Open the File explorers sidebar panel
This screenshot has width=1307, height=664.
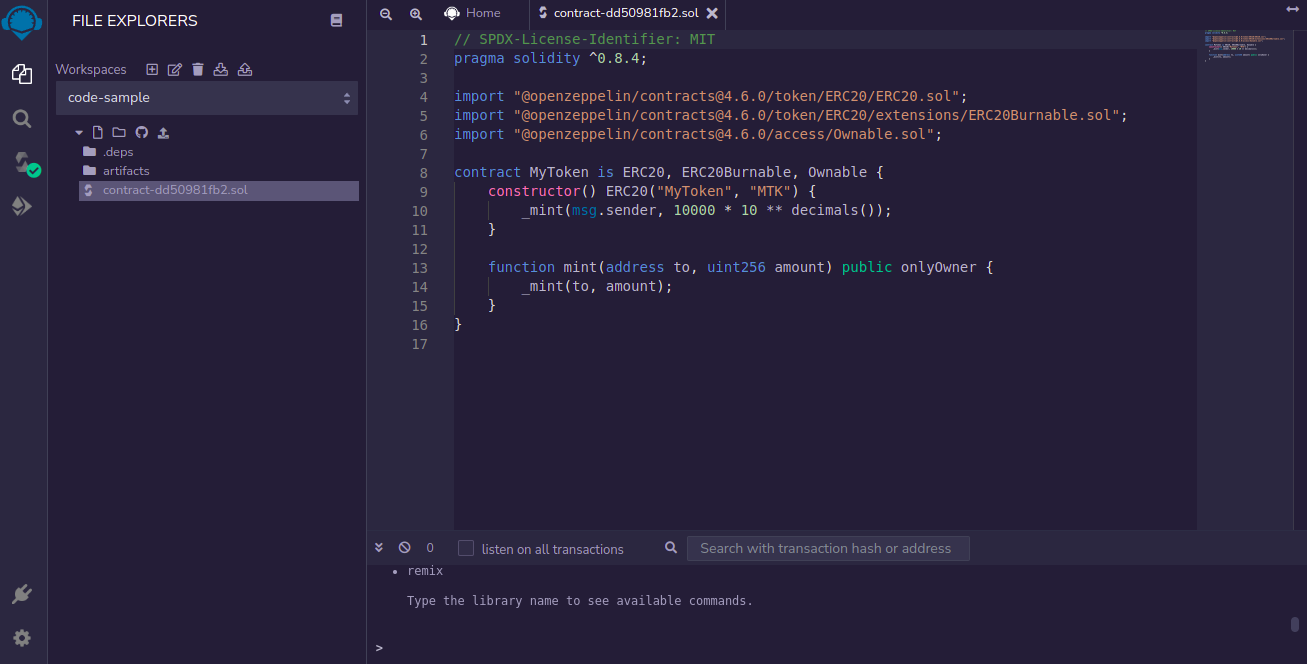(22, 73)
